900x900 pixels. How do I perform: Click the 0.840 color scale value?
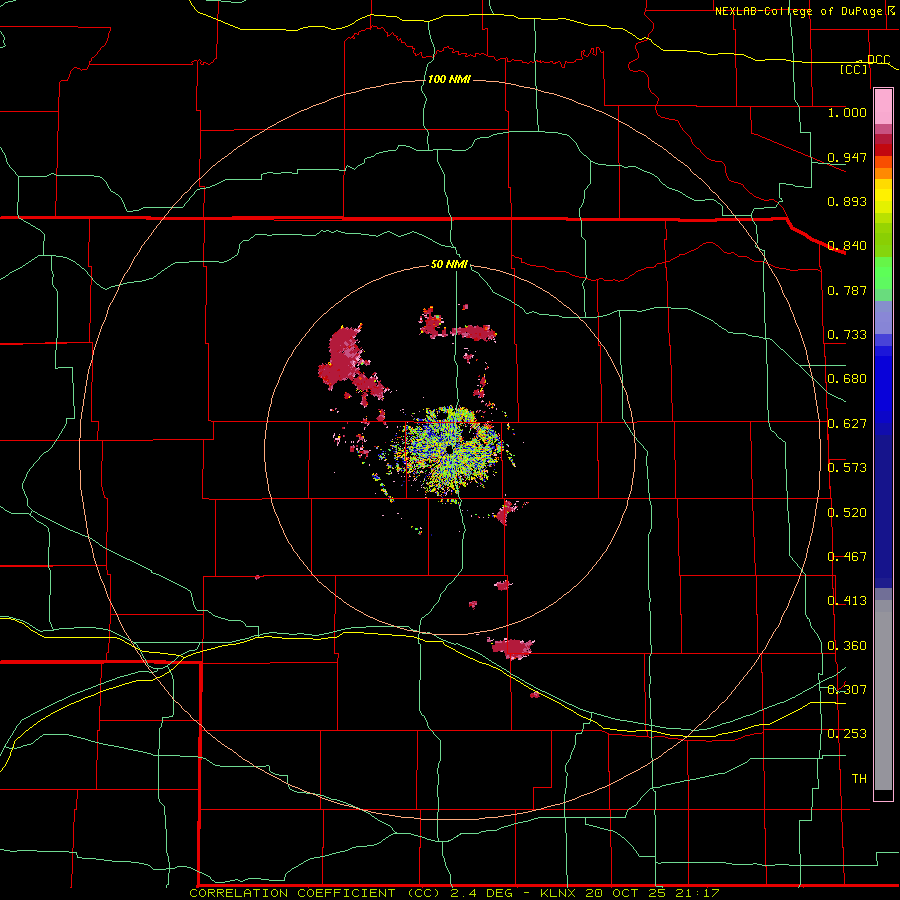point(847,246)
